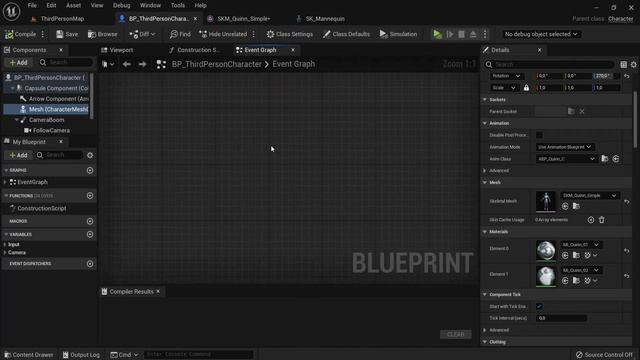
Task: Expand the Camera variables category
Action: click(5, 253)
